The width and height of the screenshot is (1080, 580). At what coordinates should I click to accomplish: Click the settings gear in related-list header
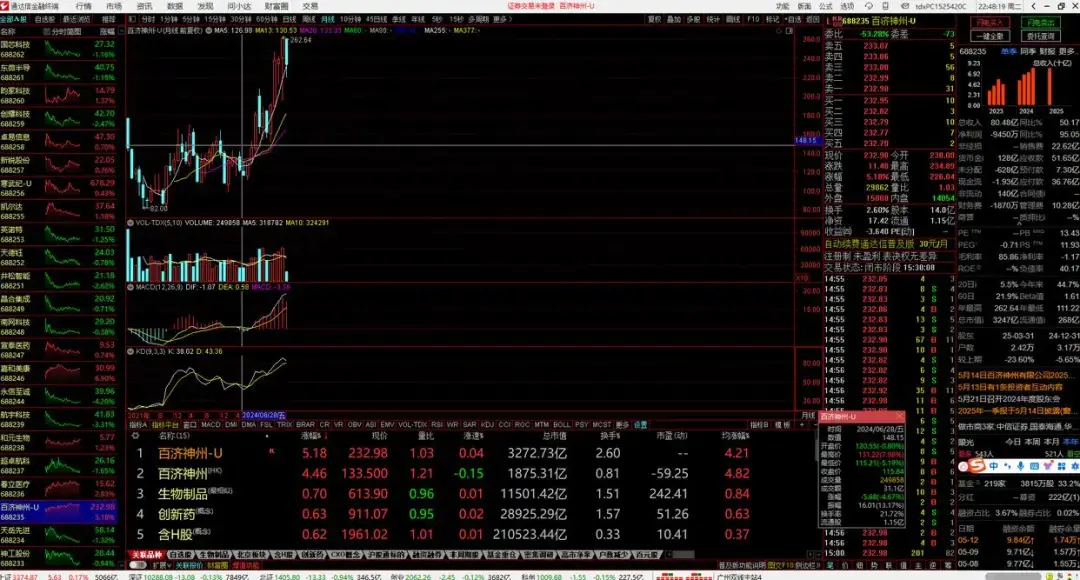point(136,435)
